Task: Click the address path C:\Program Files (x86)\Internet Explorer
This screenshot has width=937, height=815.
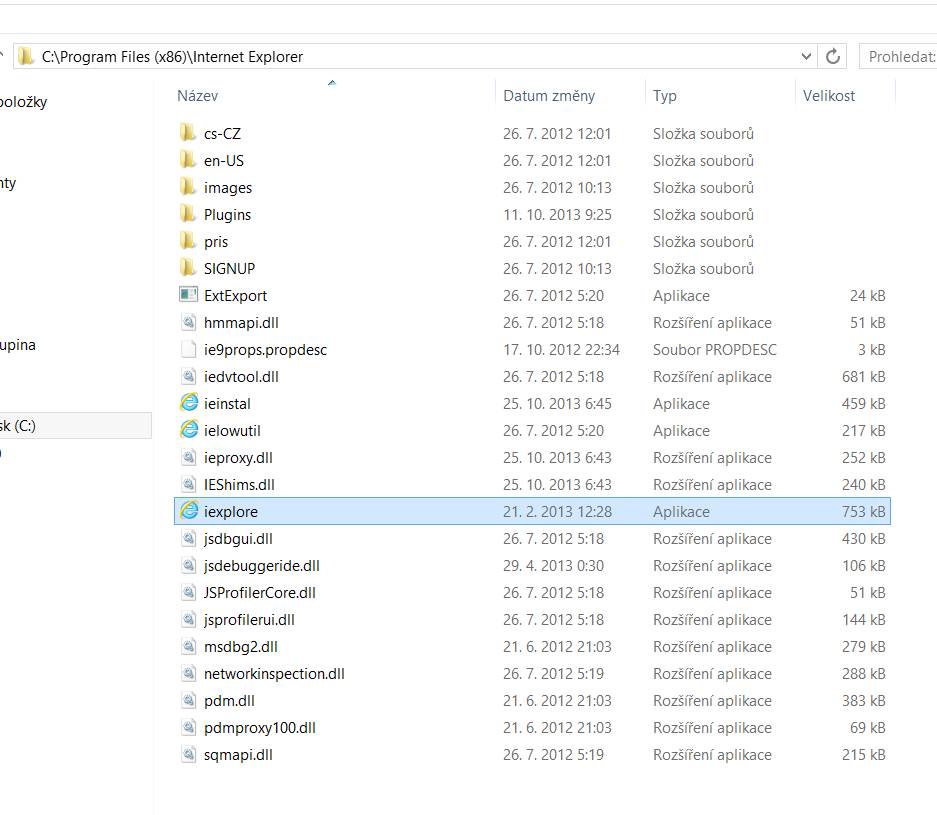Action: [172, 57]
